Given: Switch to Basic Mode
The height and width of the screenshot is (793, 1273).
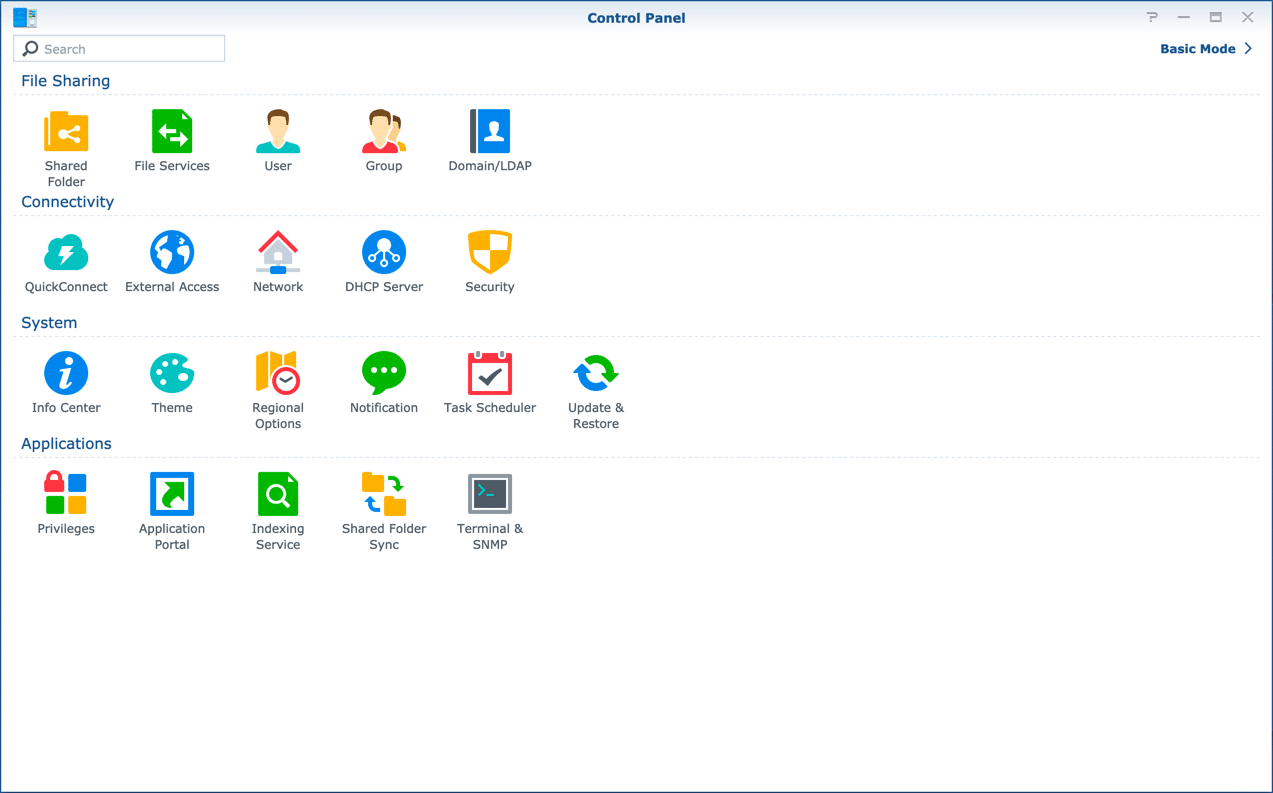Looking at the screenshot, I should [x=1205, y=49].
